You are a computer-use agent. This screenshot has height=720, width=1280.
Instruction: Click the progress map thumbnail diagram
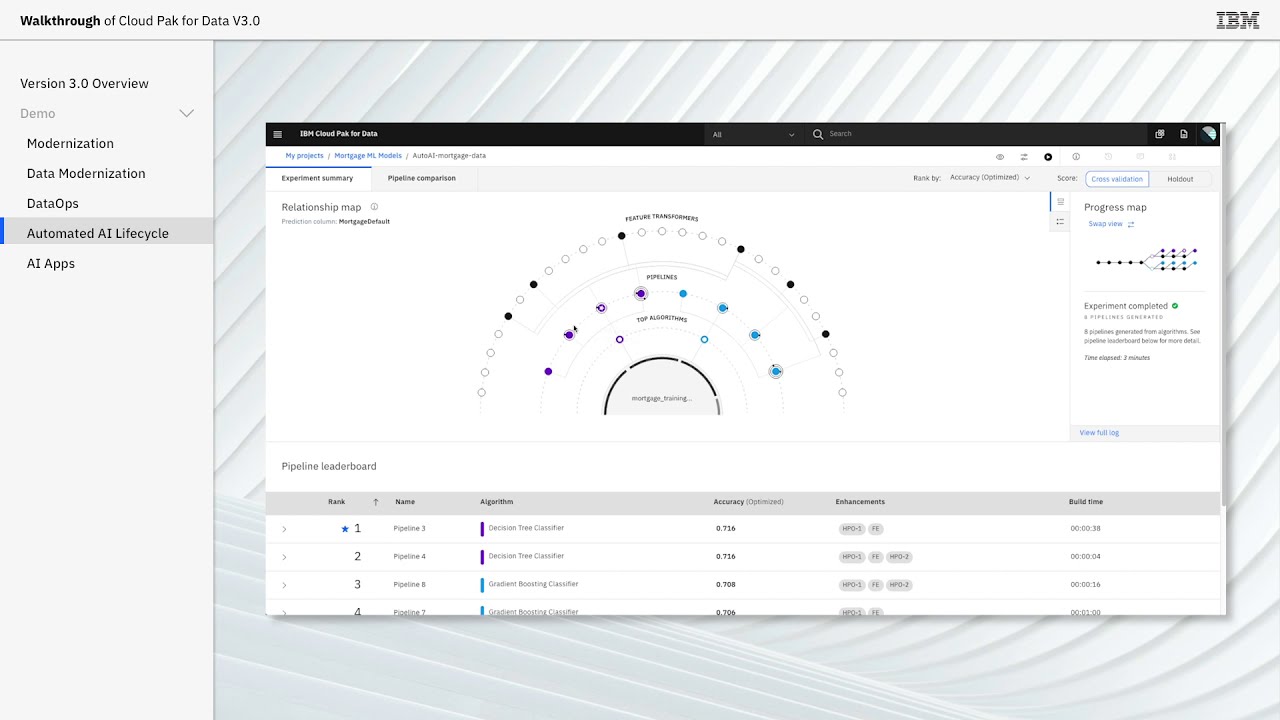(1147, 259)
